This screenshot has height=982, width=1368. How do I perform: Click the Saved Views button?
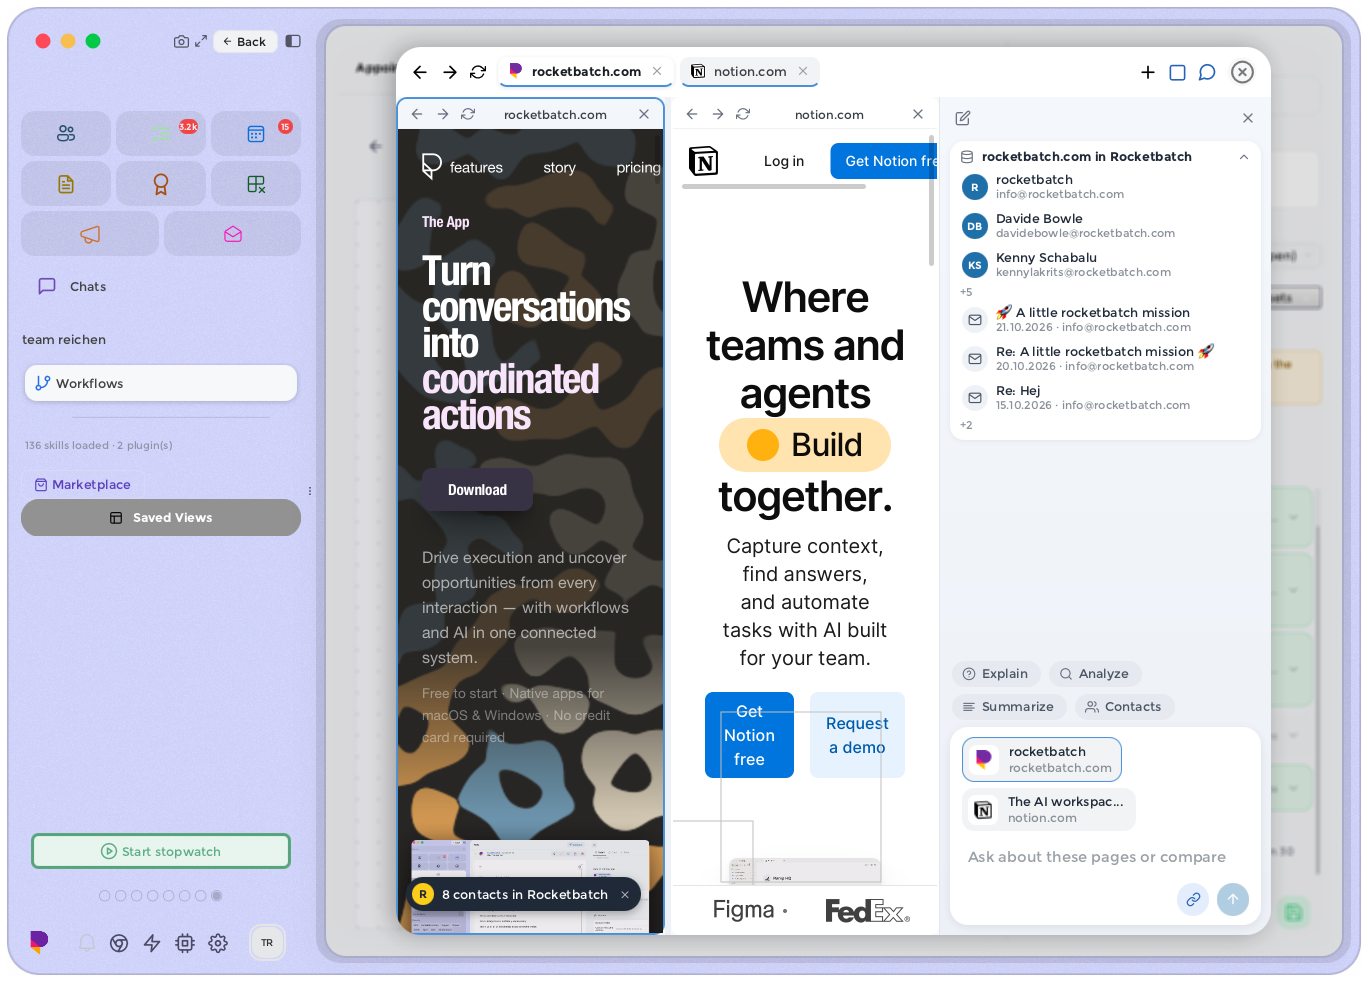pyautogui.click(x=161, y=517)
